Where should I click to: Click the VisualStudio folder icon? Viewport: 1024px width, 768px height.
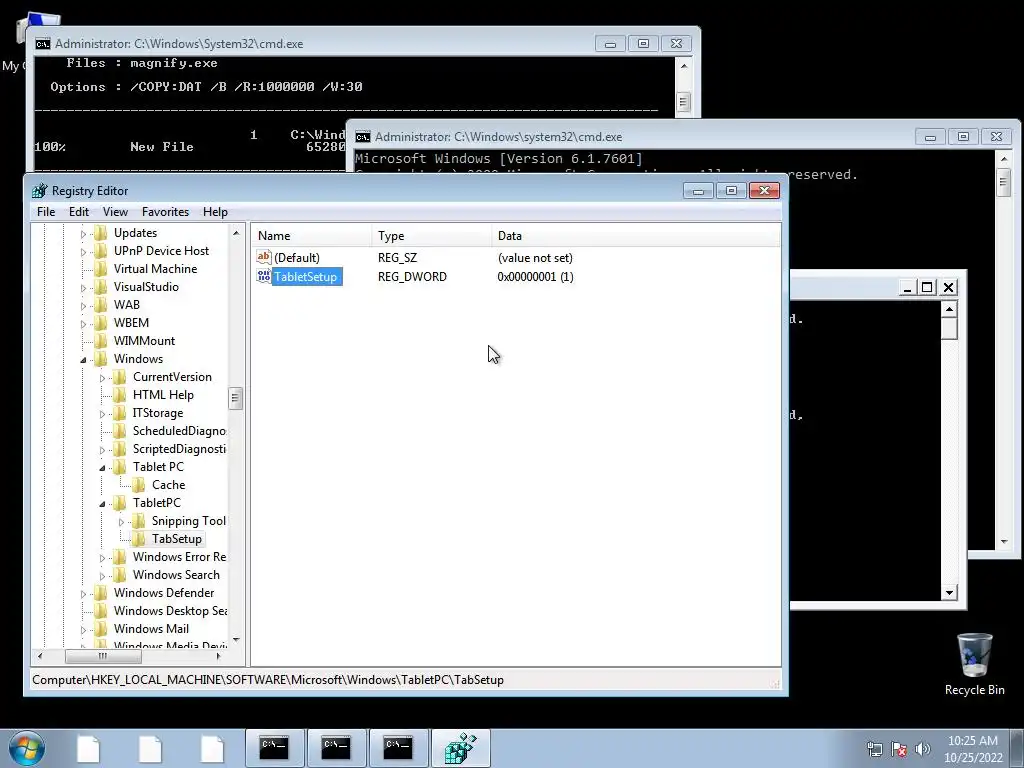tap(101, 287)
